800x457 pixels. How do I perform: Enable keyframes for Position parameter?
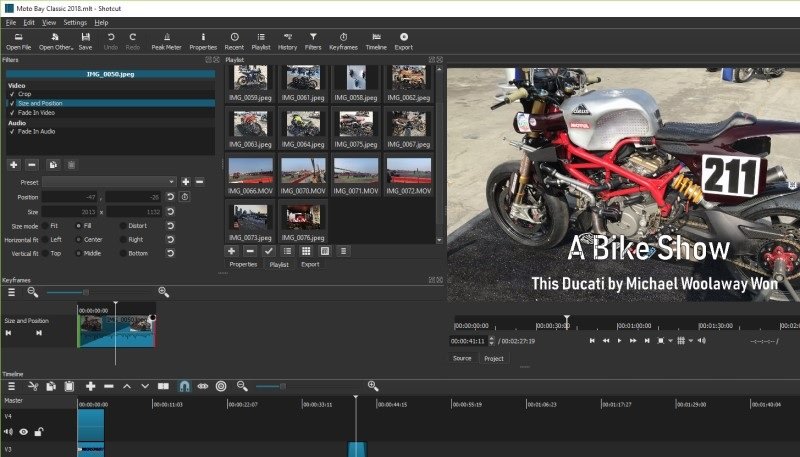coord(184,197)
